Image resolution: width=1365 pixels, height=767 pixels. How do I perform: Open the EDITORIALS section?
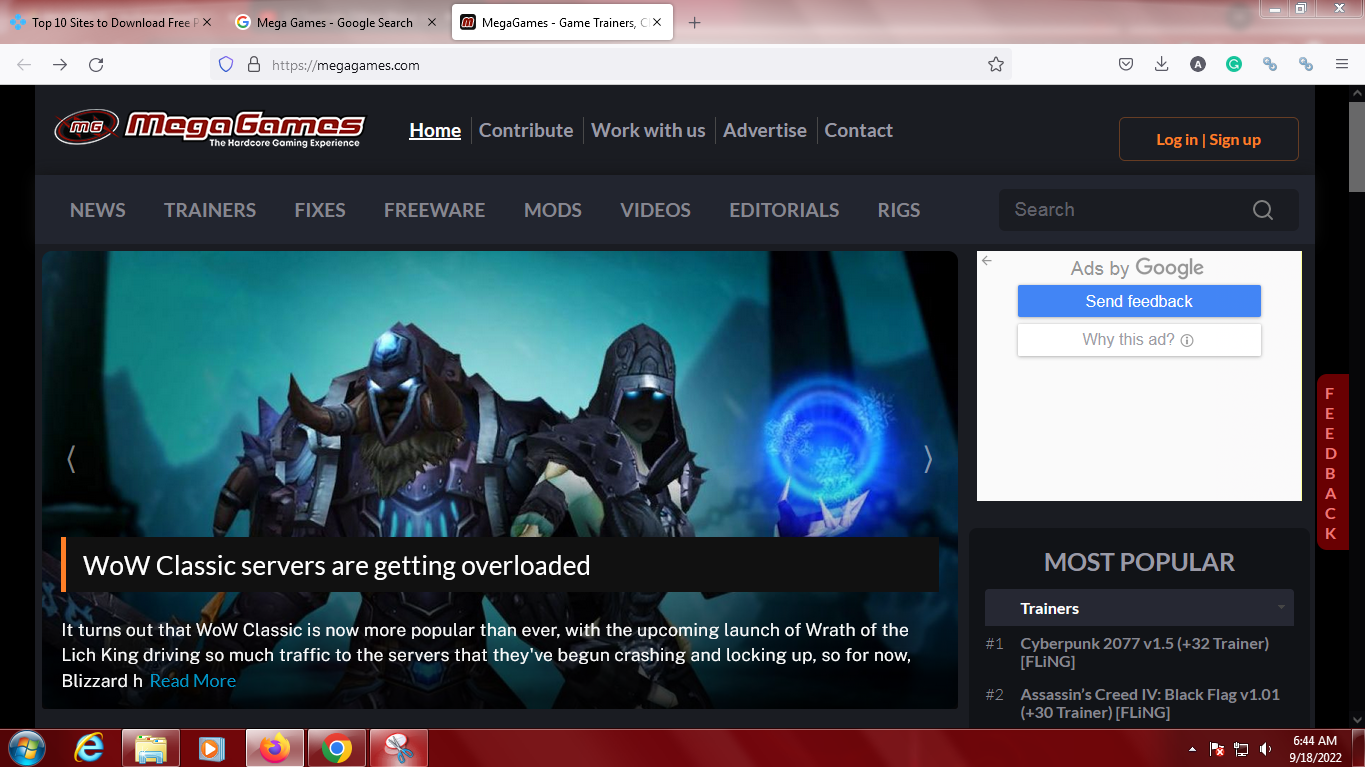(784, 210)
